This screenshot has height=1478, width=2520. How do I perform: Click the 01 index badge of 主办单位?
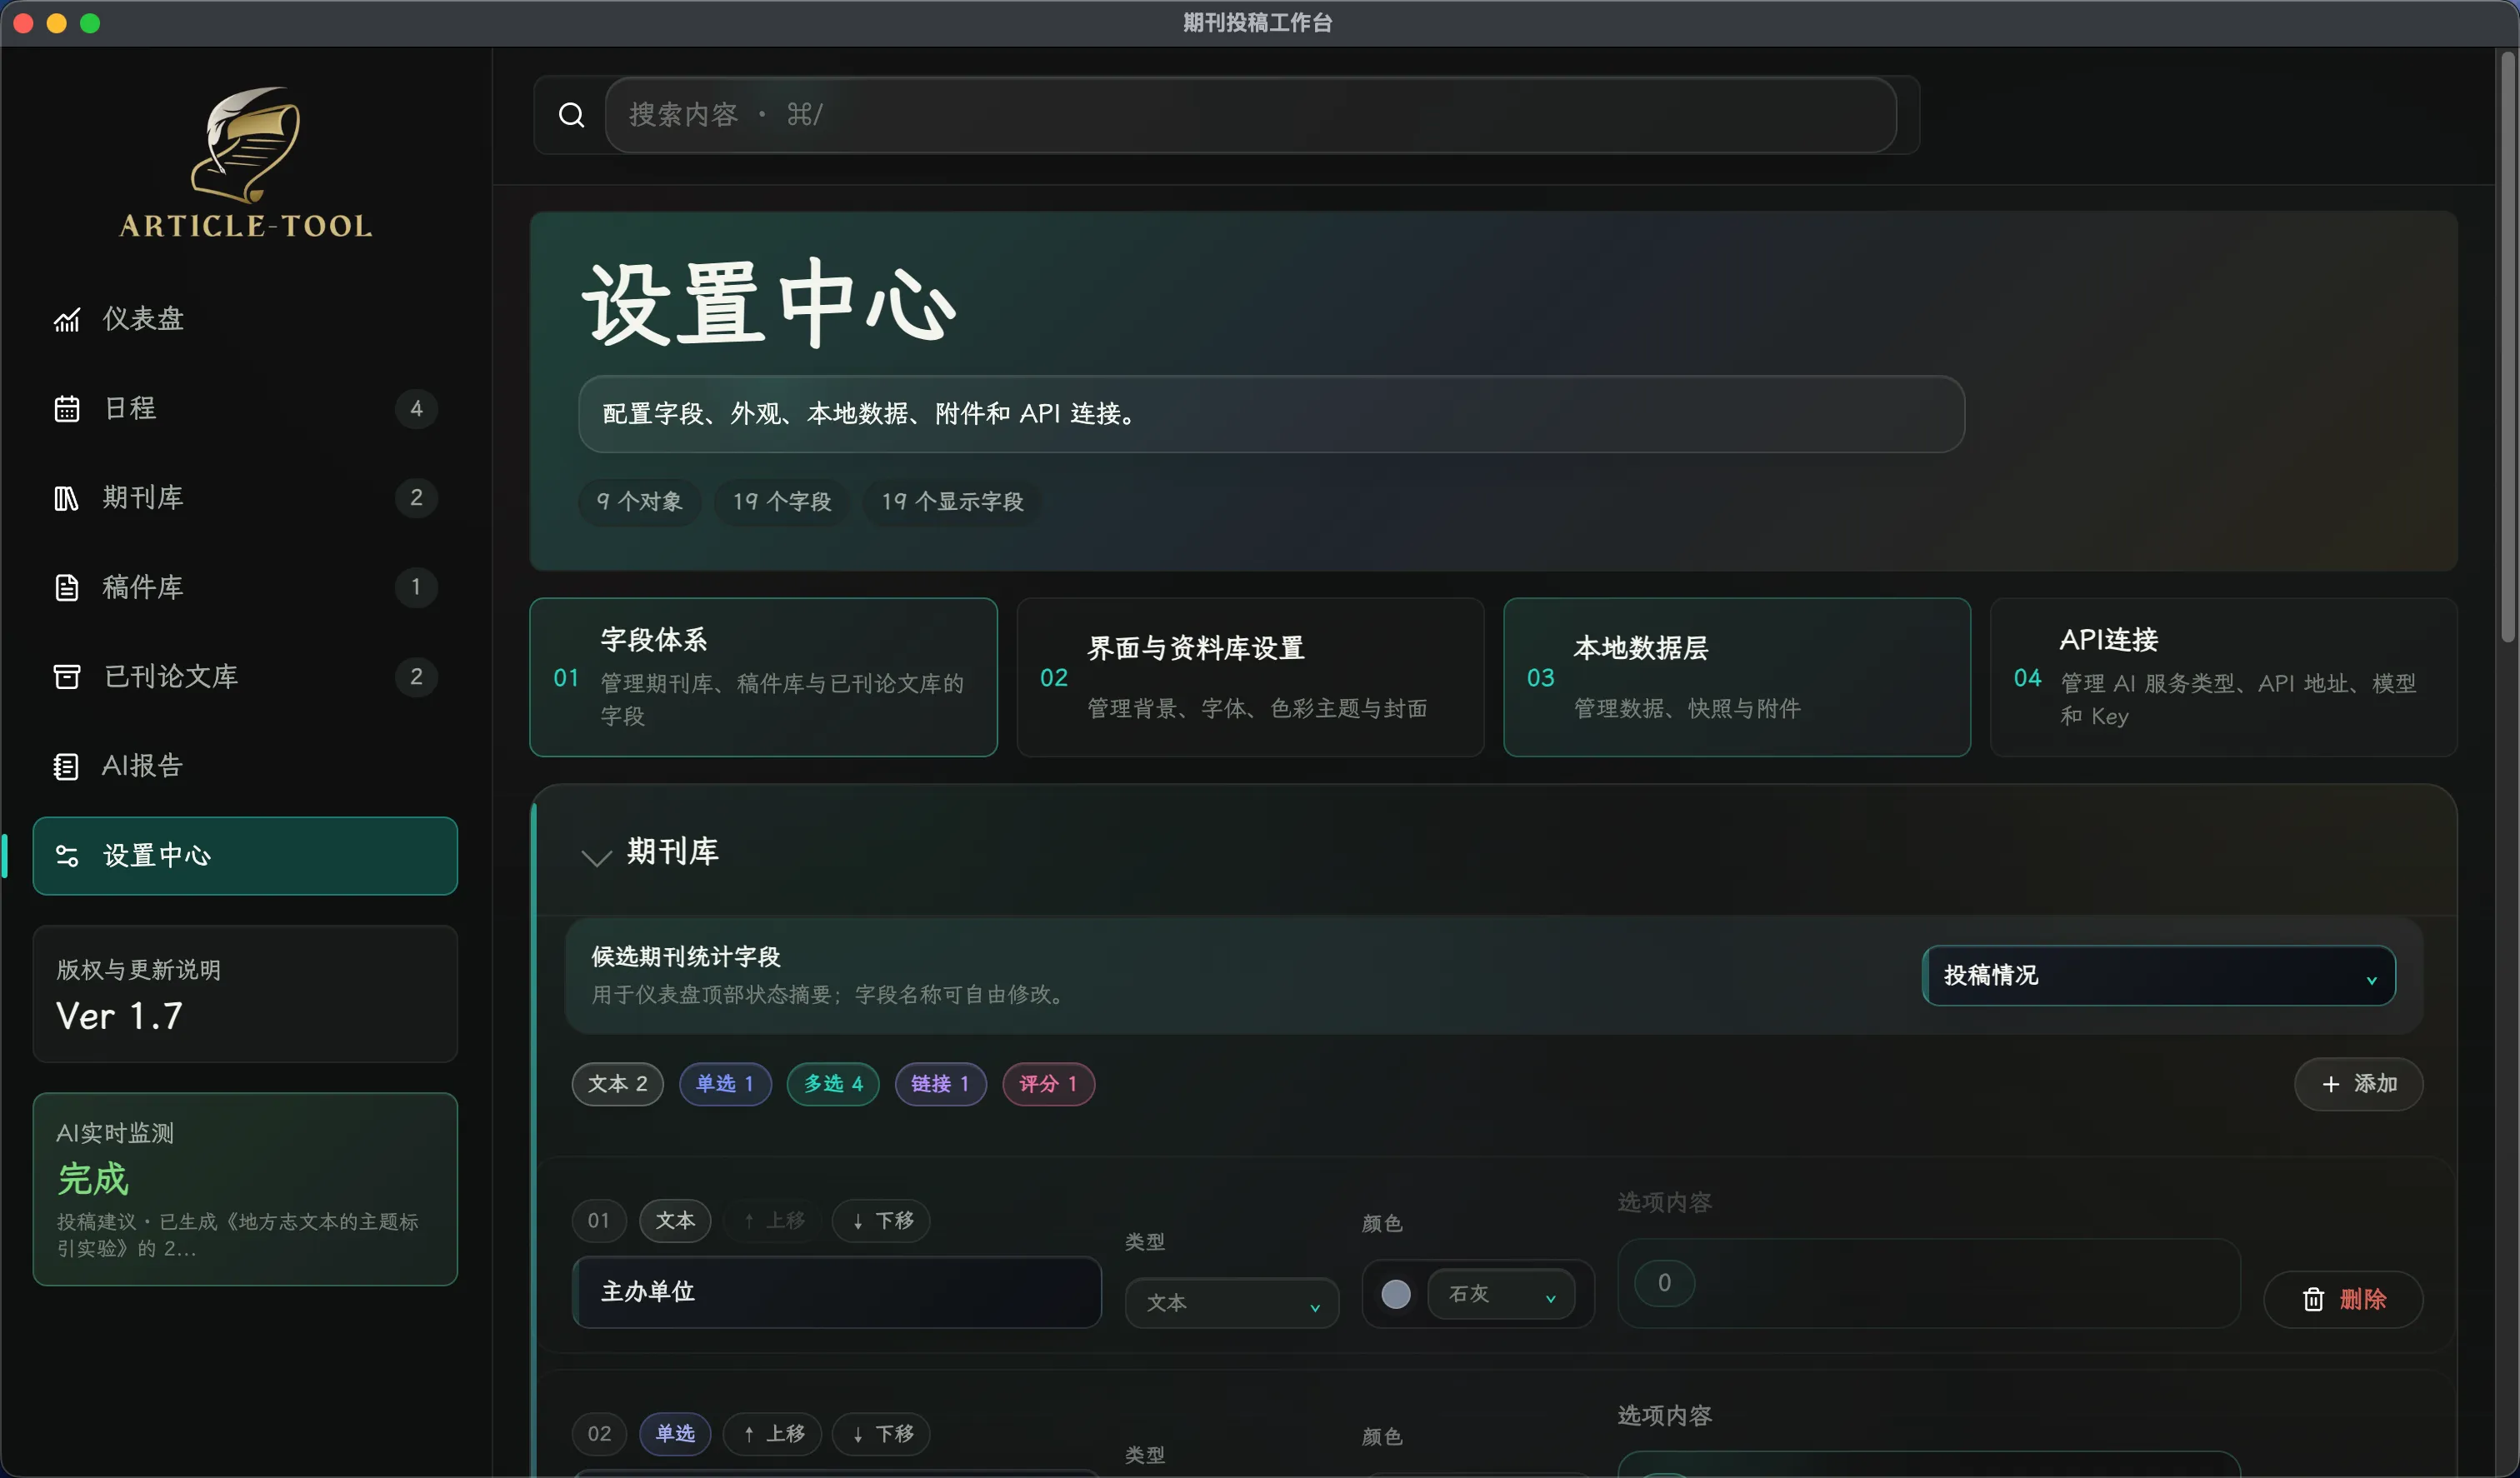[599, 1221]
